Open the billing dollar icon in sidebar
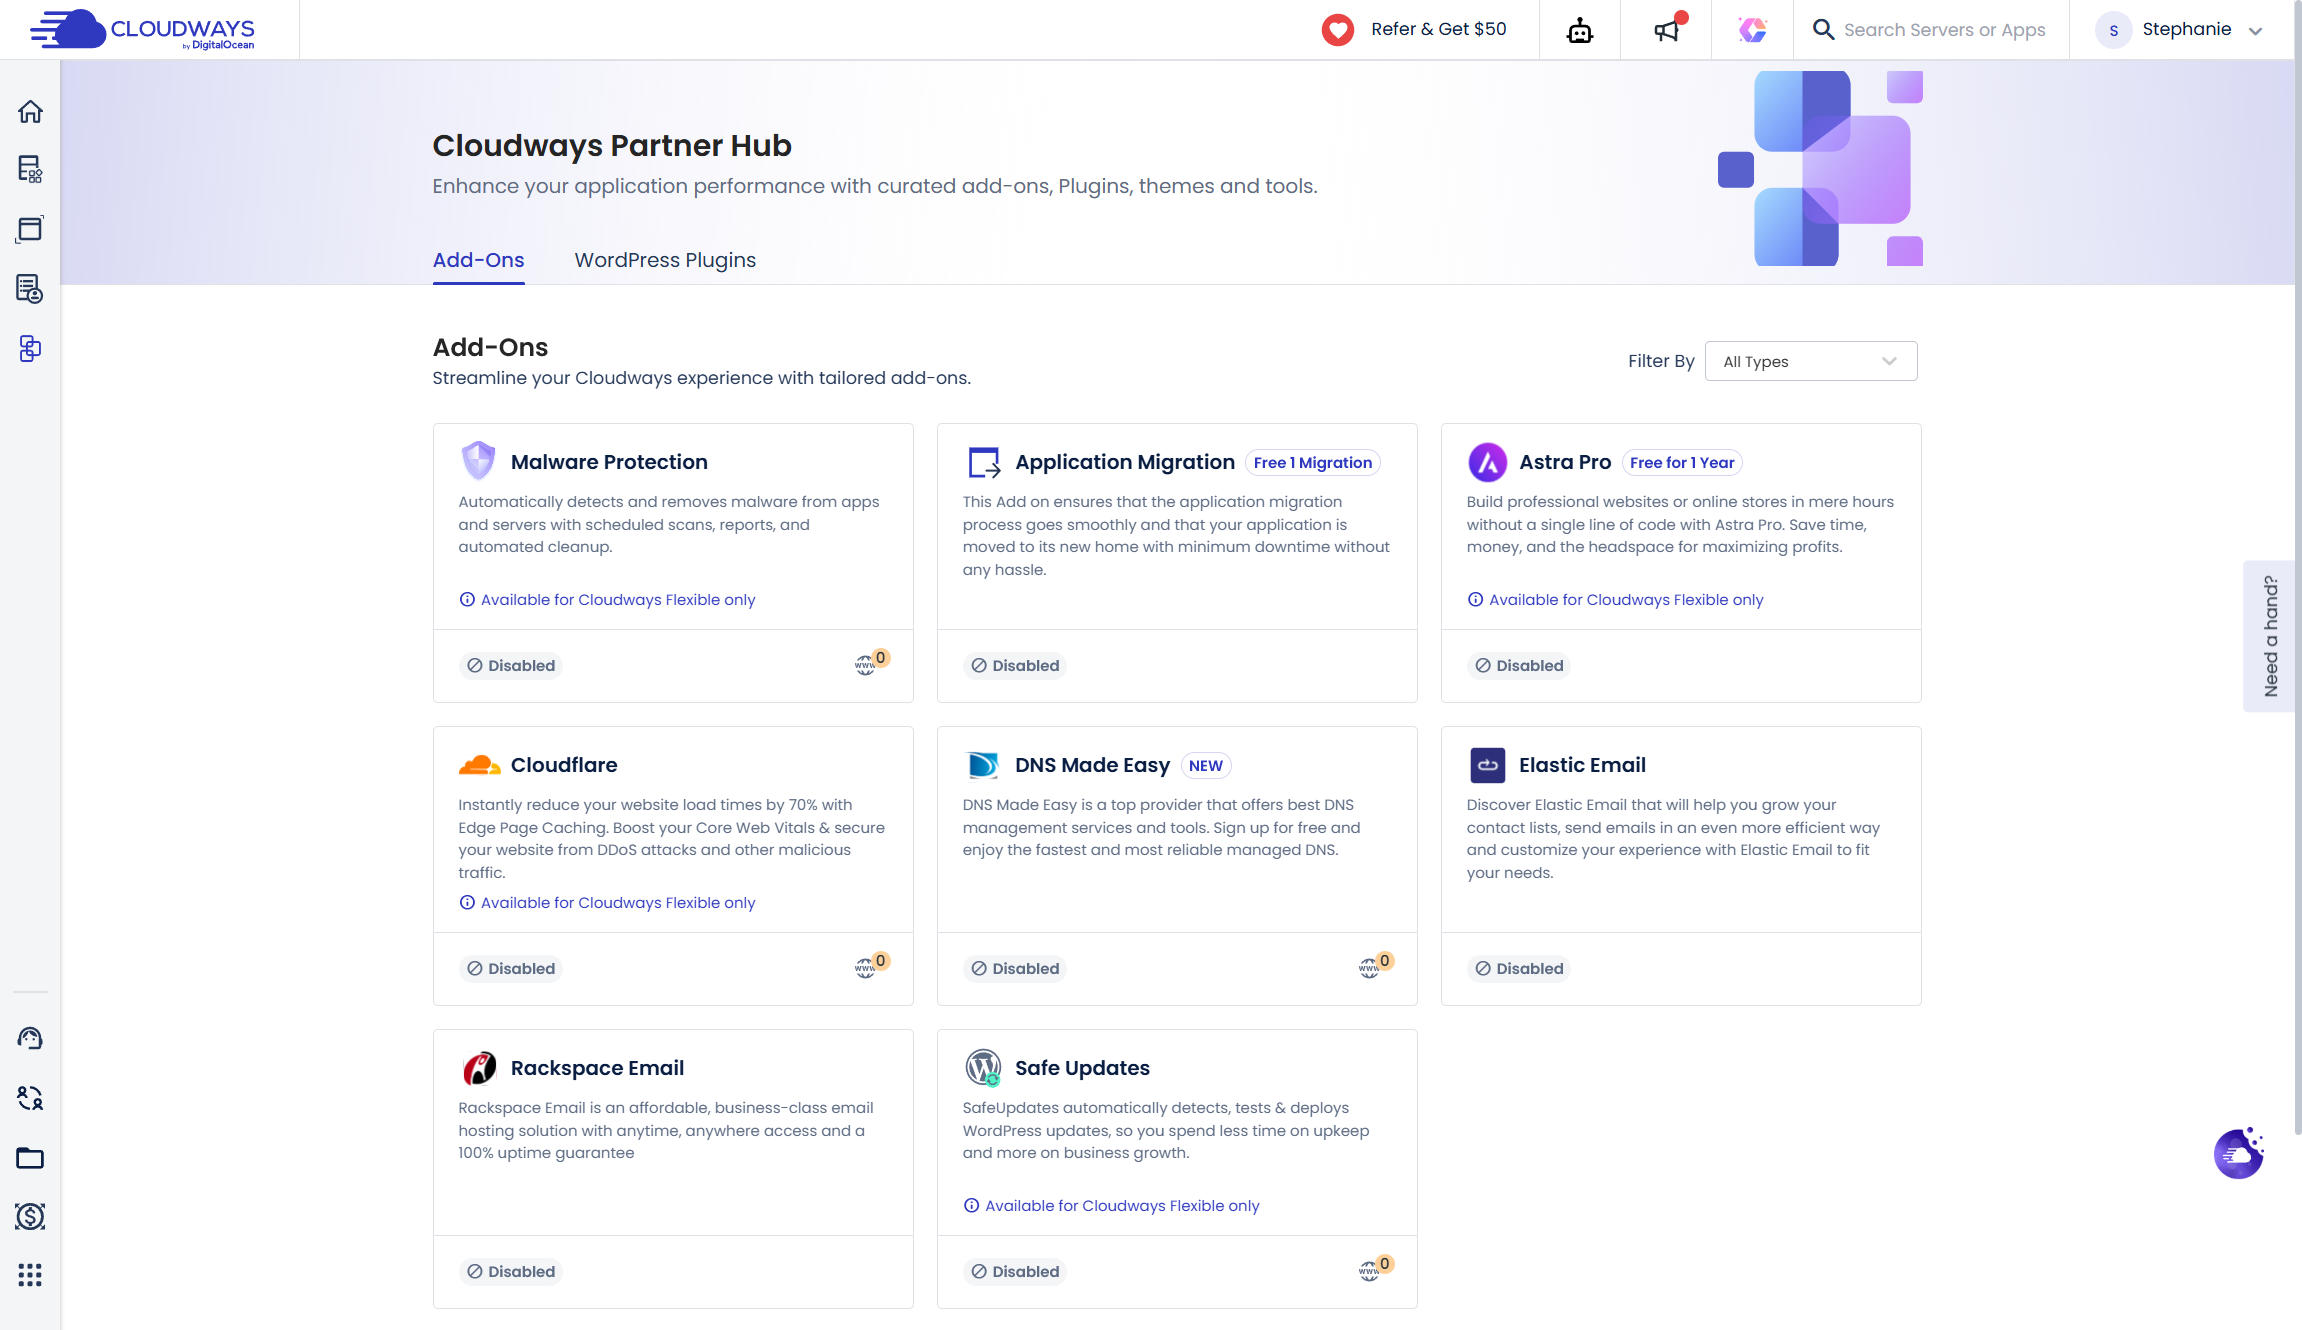The height and width of the screenshot is (1330, 2302). tap(30, 1217)
